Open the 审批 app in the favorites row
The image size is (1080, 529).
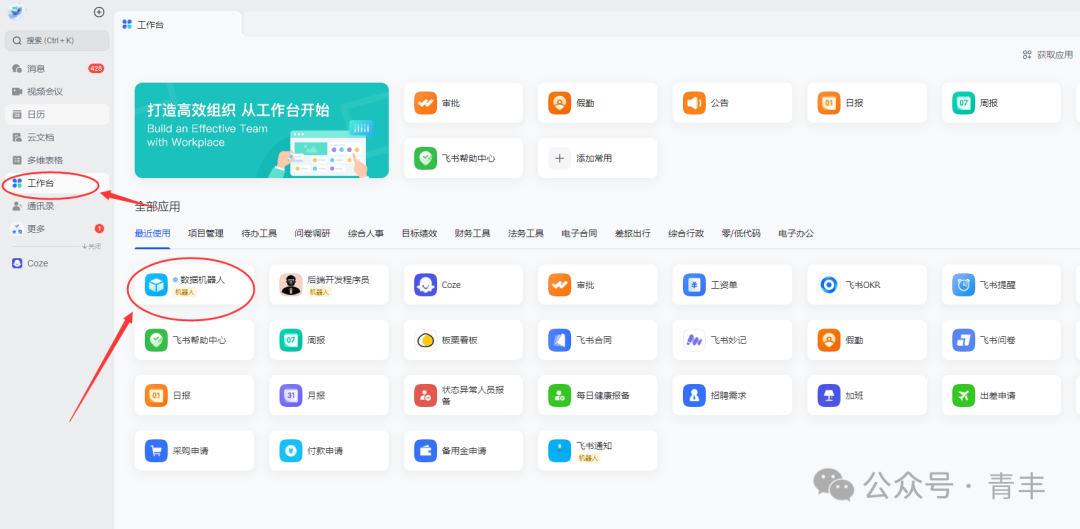pyautogui.click(x=464, y=103)
